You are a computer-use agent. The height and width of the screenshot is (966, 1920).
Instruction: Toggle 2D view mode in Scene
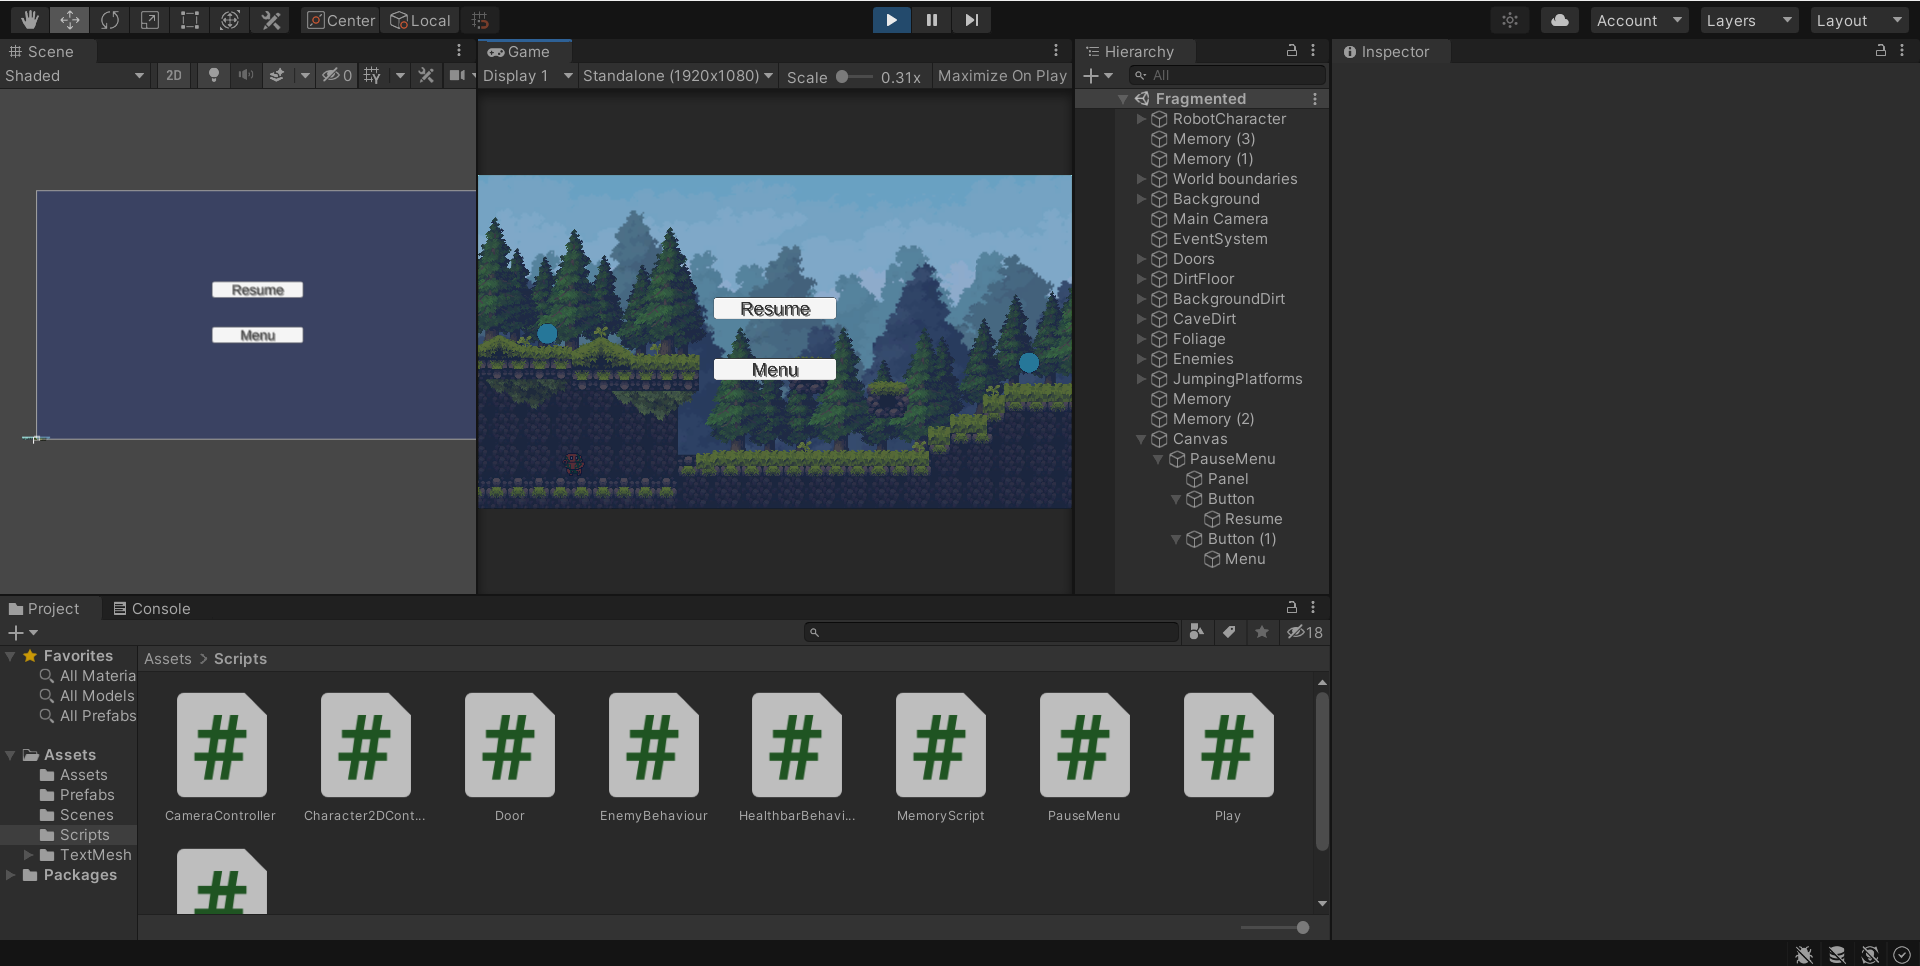(x=174, y=76)
